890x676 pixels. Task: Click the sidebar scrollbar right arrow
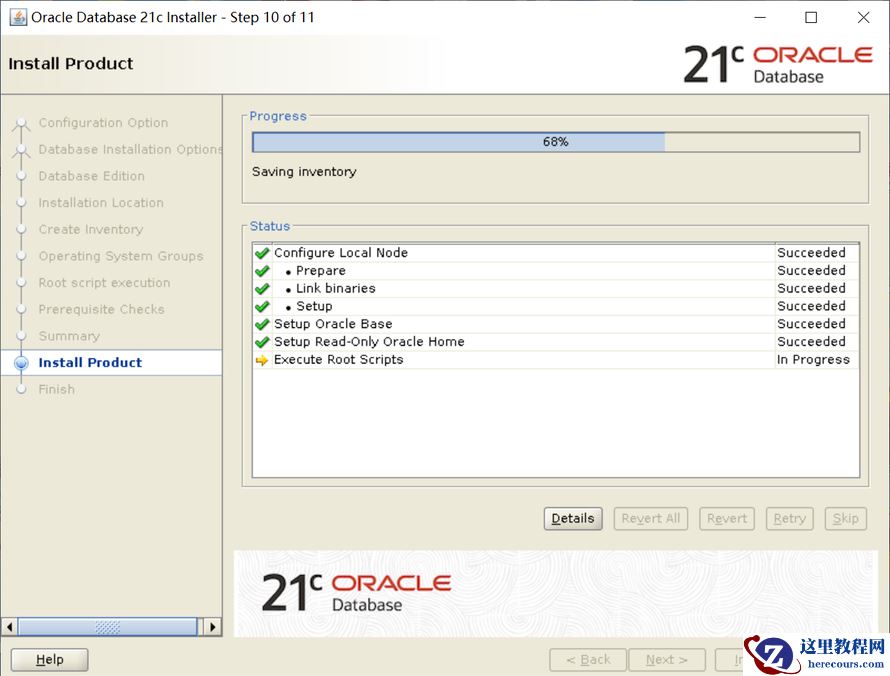pyautogui.click(x=213, y=627)
